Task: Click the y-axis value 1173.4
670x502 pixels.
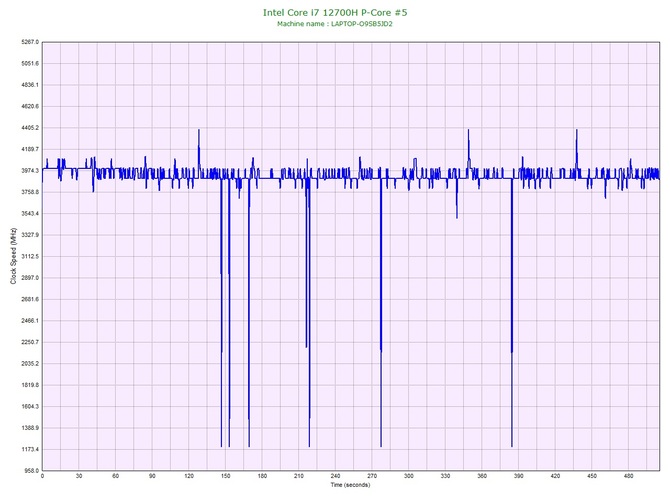Action: [x=30, y=449]
